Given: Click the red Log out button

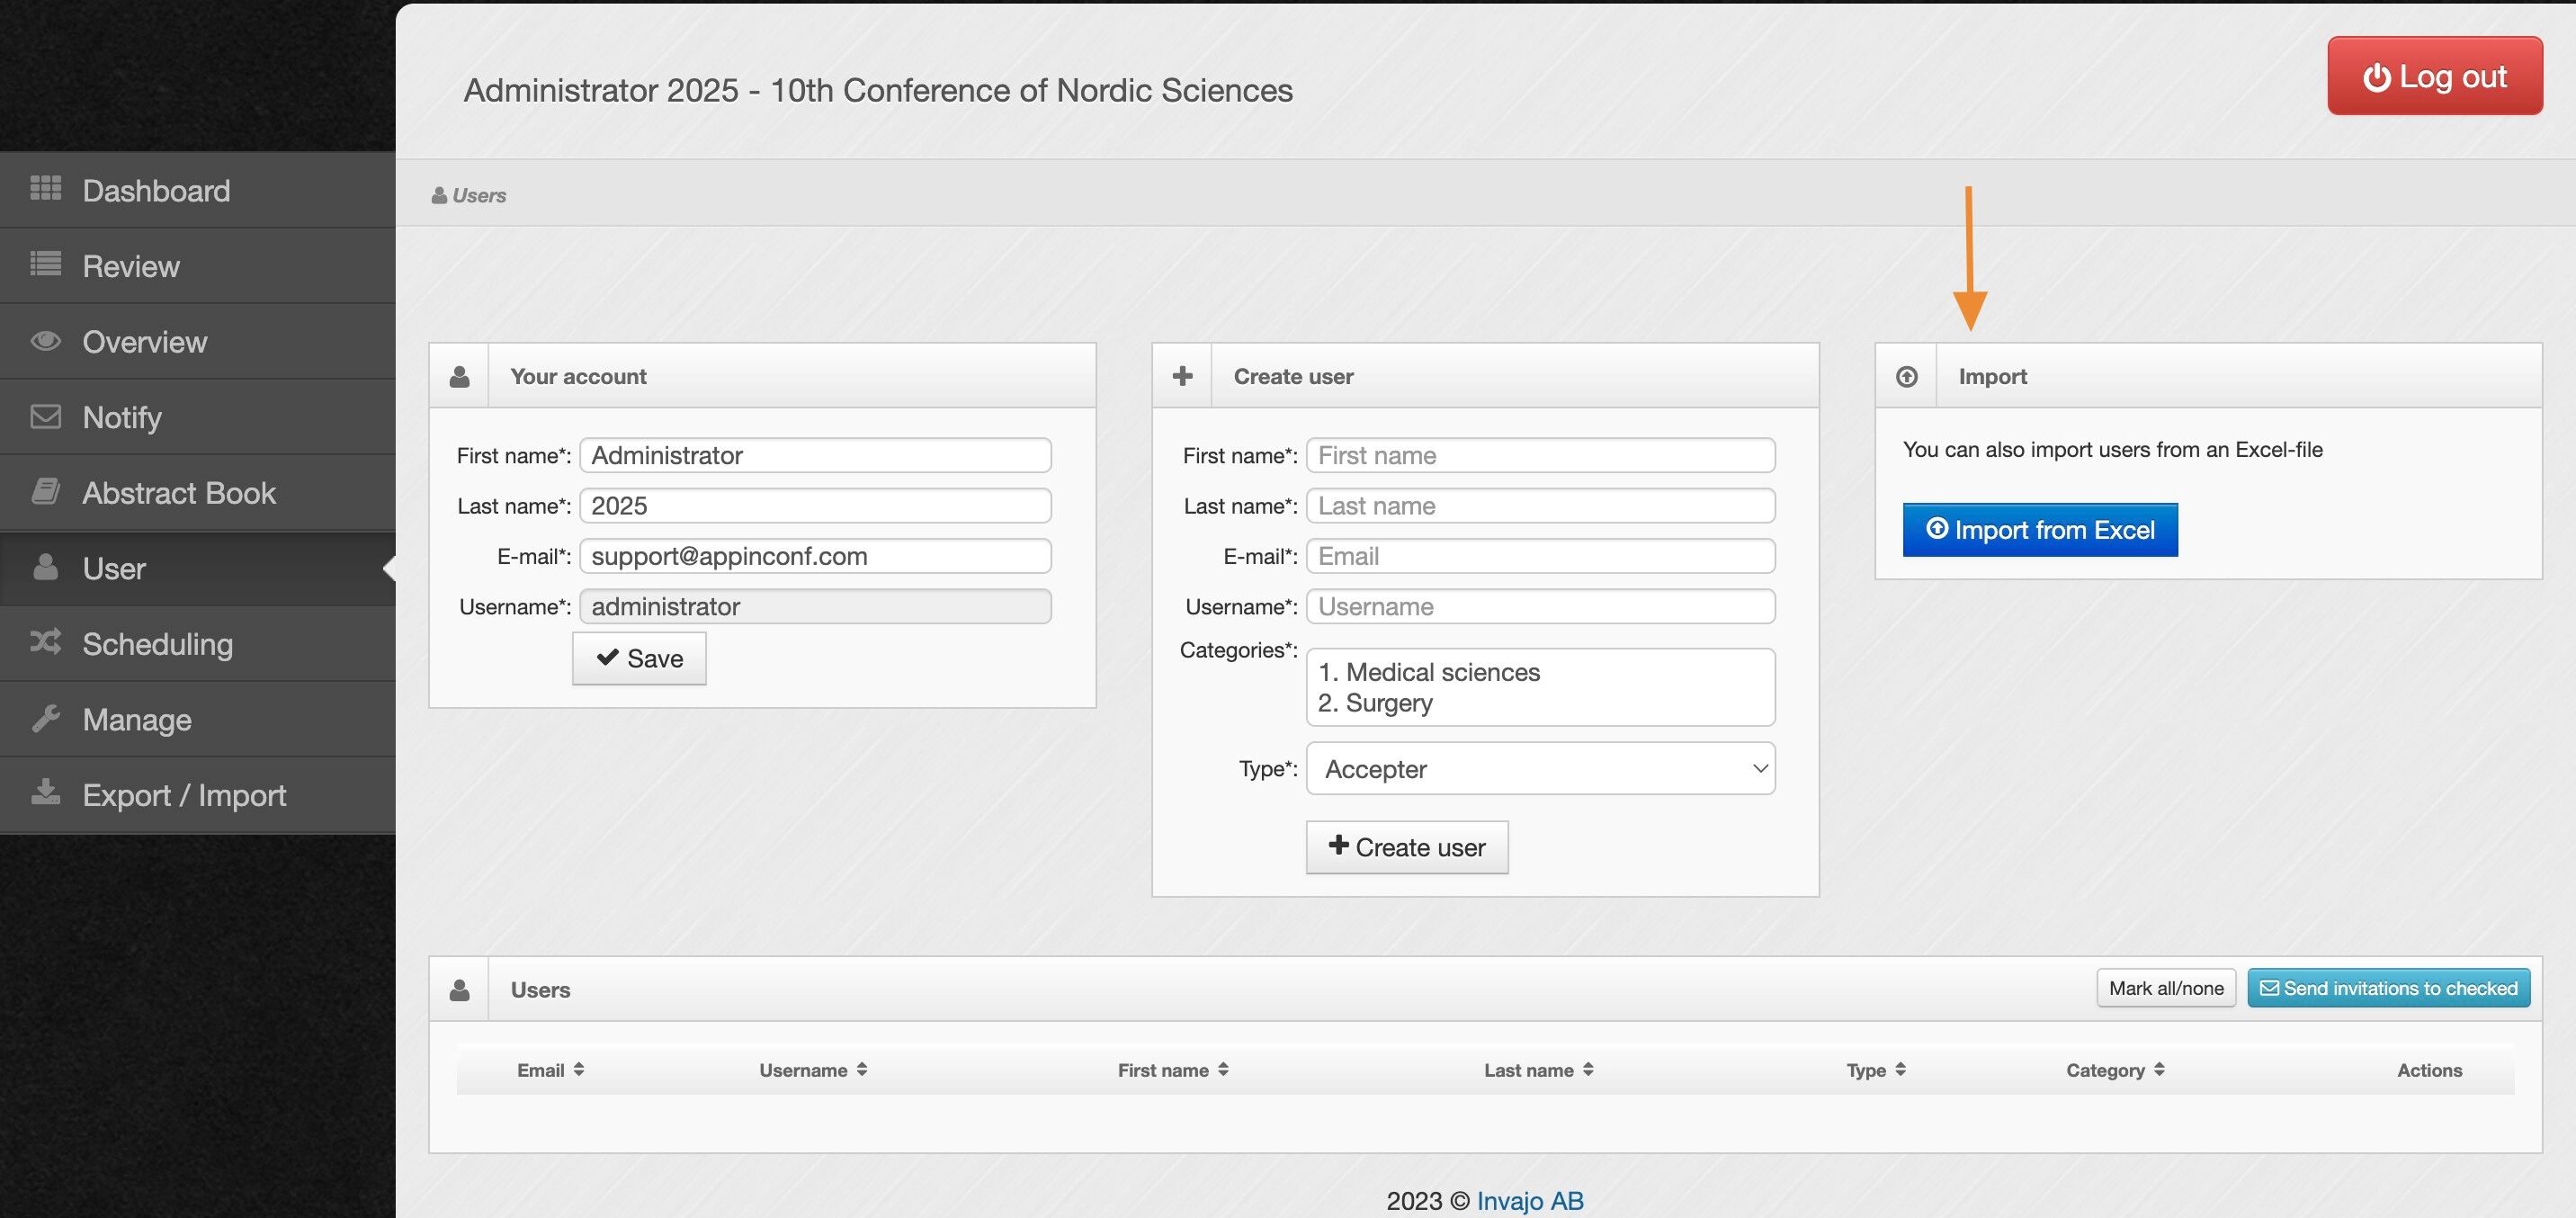Looking at the screenshot, I should coord(2434,76).
